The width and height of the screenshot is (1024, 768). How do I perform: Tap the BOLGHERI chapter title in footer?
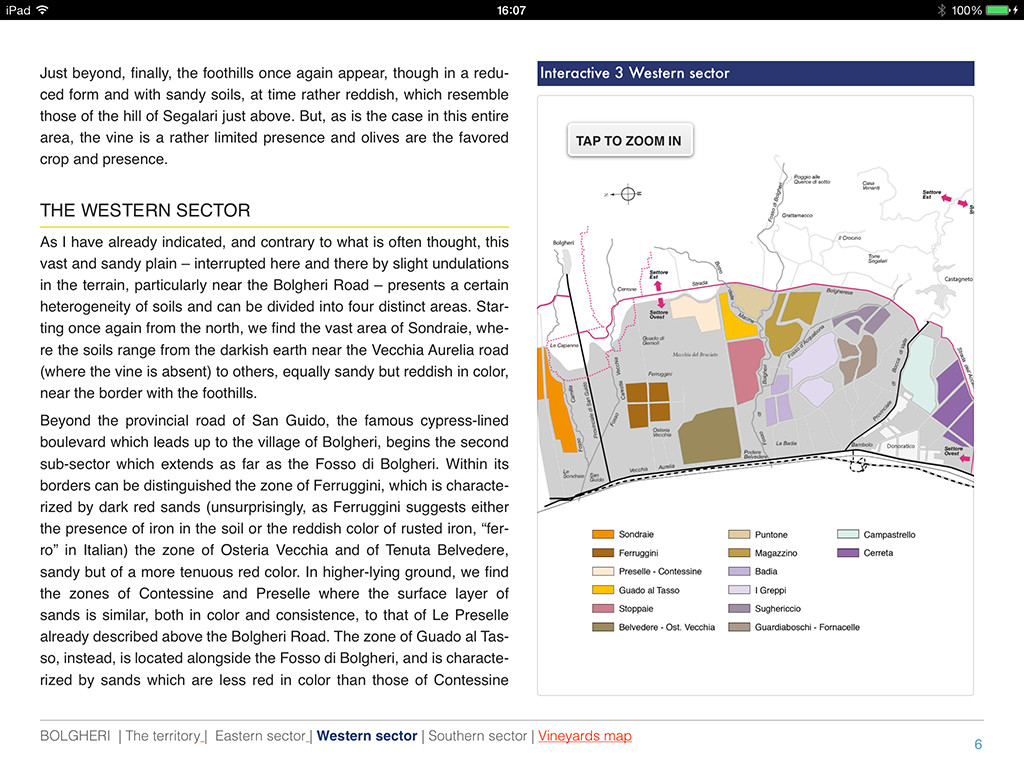coord(75,736)
